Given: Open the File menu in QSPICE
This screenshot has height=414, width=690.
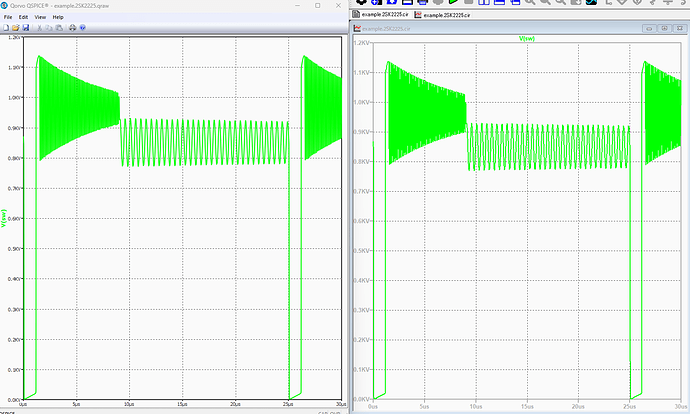Looking at the screenshot, I should point(8,17).
